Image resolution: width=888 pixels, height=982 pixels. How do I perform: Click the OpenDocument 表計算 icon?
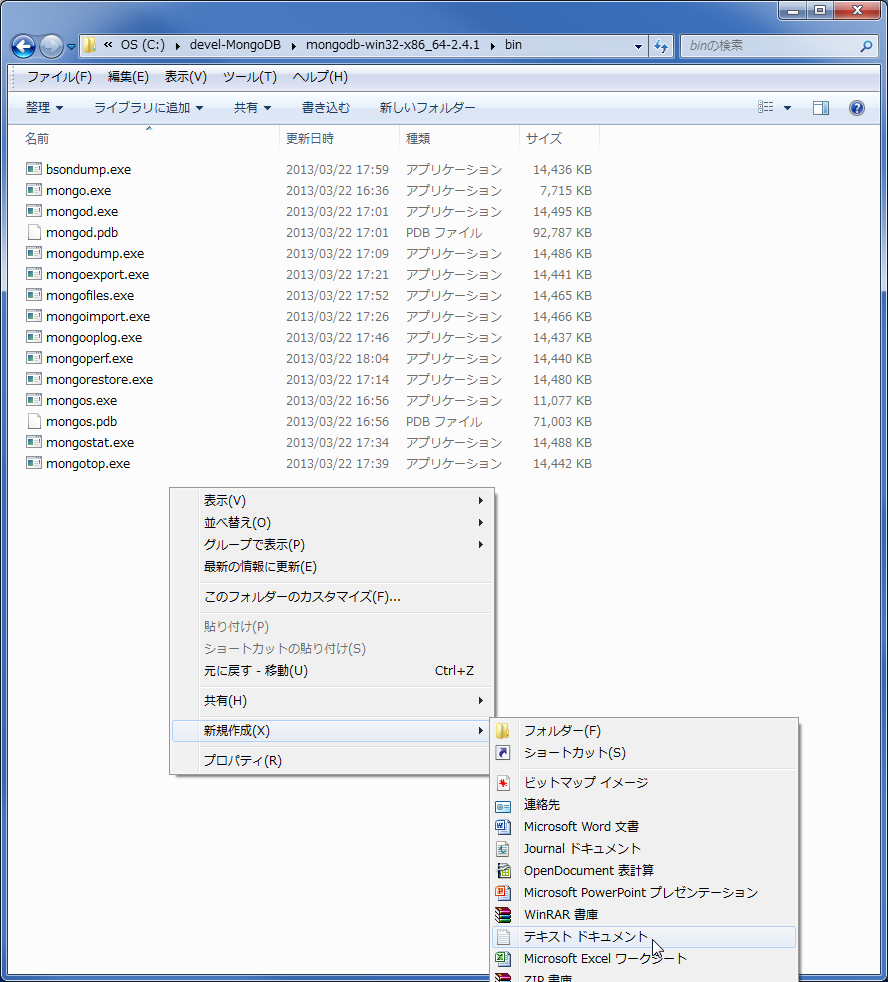tap(503, 871)
